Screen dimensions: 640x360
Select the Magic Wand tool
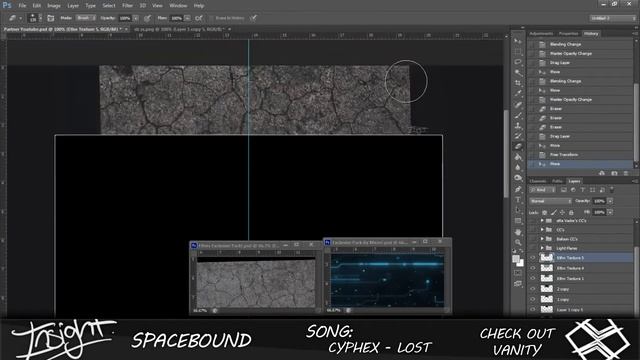[518, 73]
